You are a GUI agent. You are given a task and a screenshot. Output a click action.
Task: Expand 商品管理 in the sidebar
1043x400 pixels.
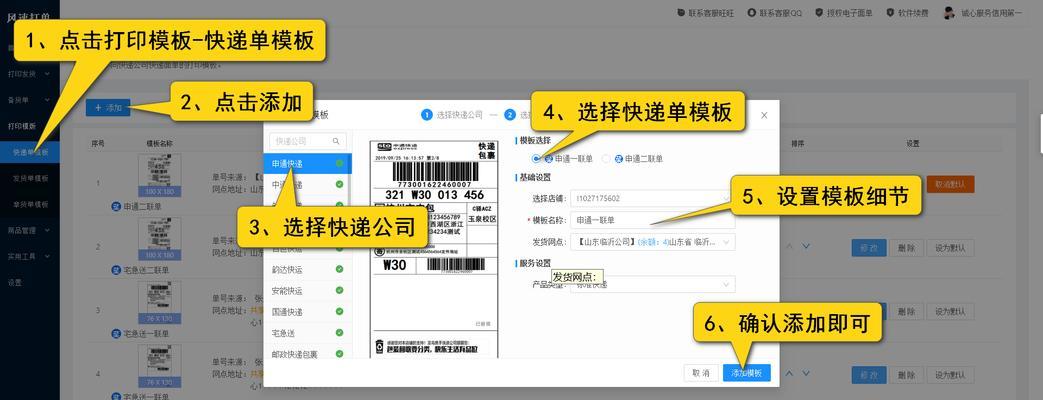(x=29, y=230)
